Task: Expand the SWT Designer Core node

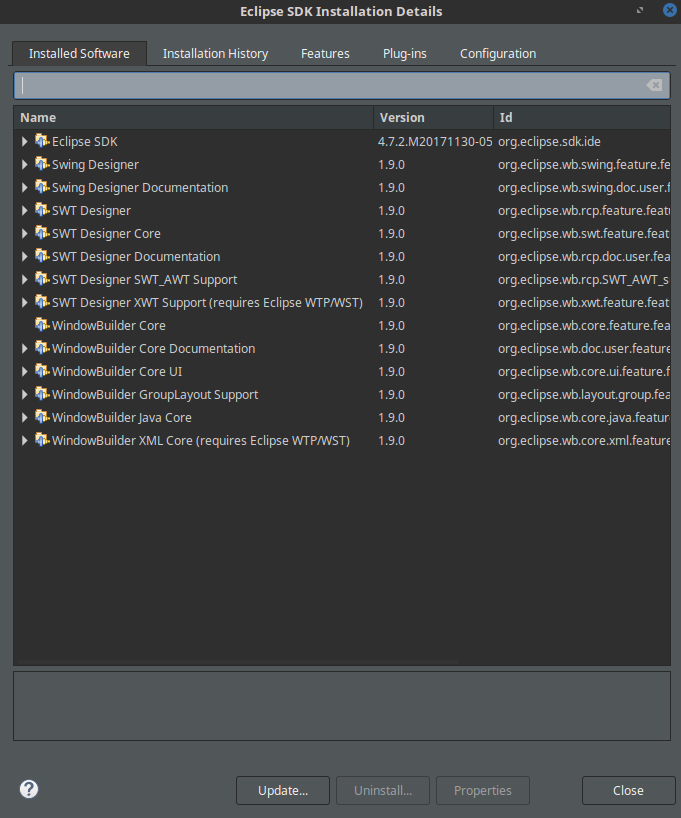Action: coord(25,233)
